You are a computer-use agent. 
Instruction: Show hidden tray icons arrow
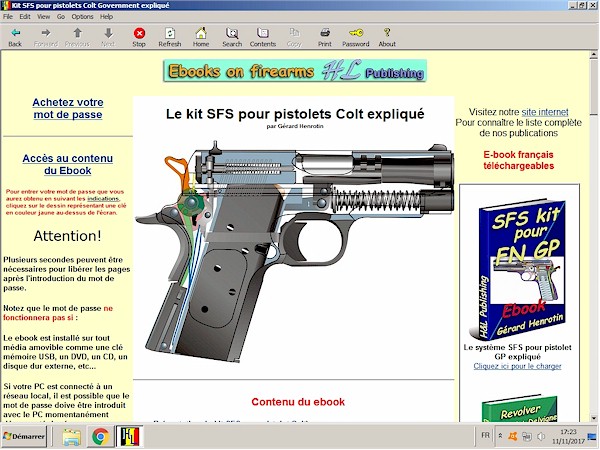[500, 436]
